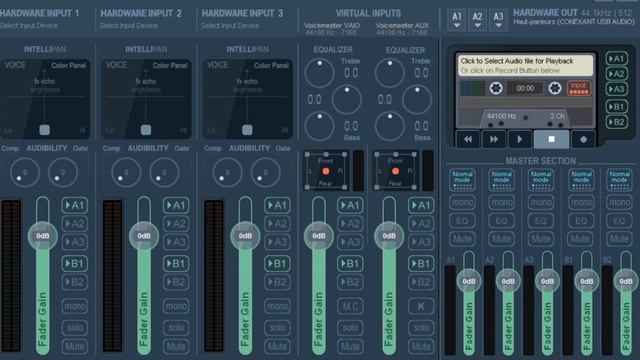Image resolution: width=640 pixels, height=360 pixels.
Task: Click Hardware Input 2 Comp knob
Action: 126,173
